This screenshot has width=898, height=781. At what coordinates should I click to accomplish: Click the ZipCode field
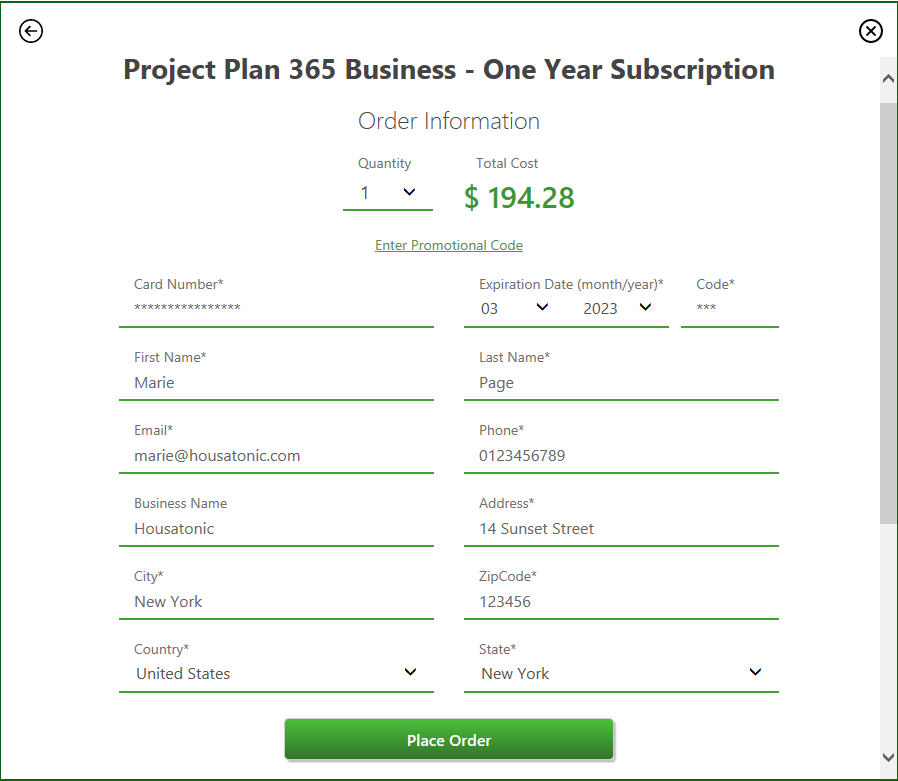click(621, 601)
